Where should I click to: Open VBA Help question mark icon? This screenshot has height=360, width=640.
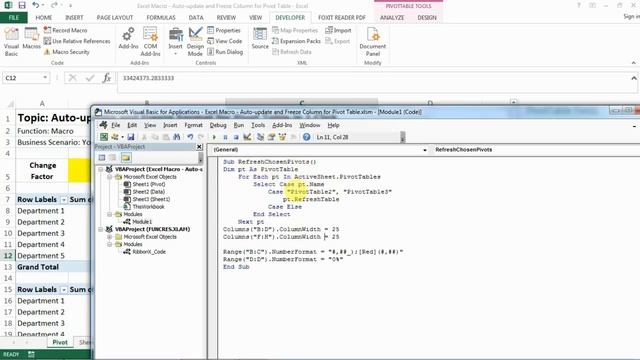(x=307, y=137)
